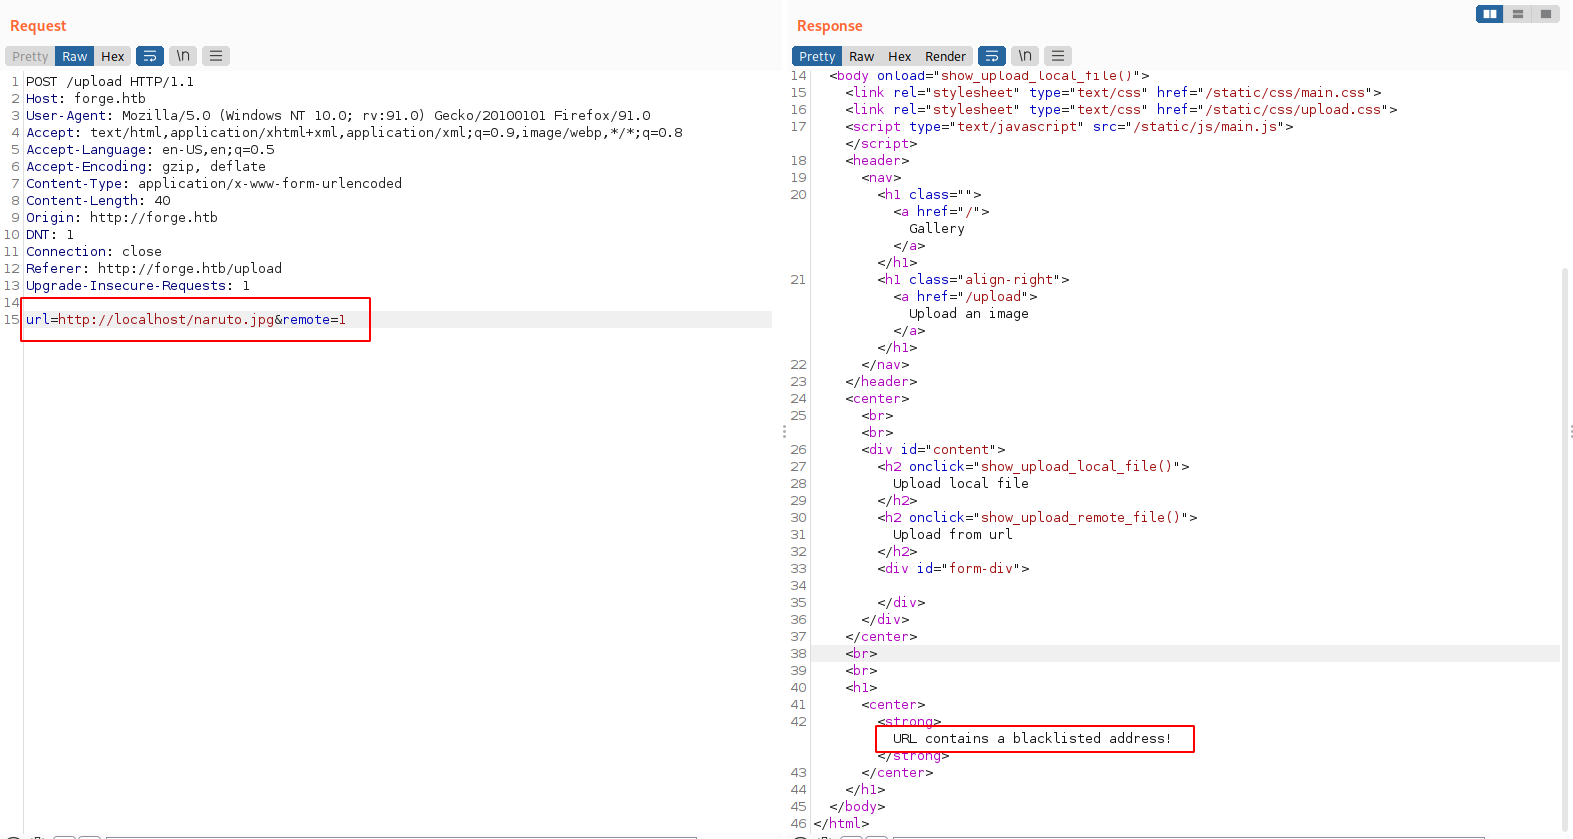The height and width of the screenshot is (839, 1573).
Task: Switch Request view to Pretty tab
Action: click(30, 56)
